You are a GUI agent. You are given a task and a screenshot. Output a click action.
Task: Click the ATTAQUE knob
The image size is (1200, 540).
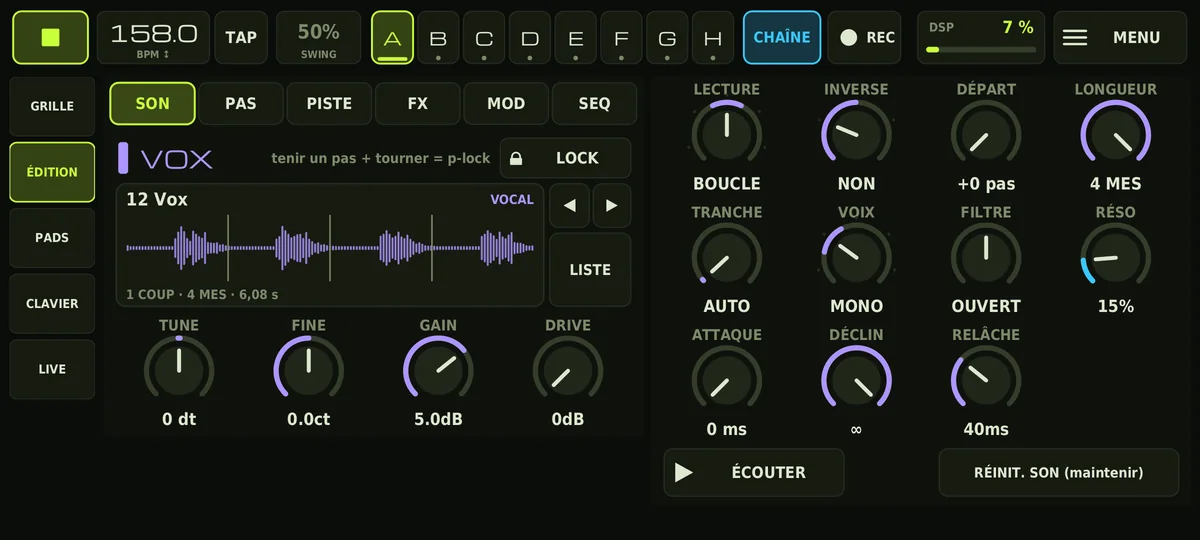[x=727, y=380]
